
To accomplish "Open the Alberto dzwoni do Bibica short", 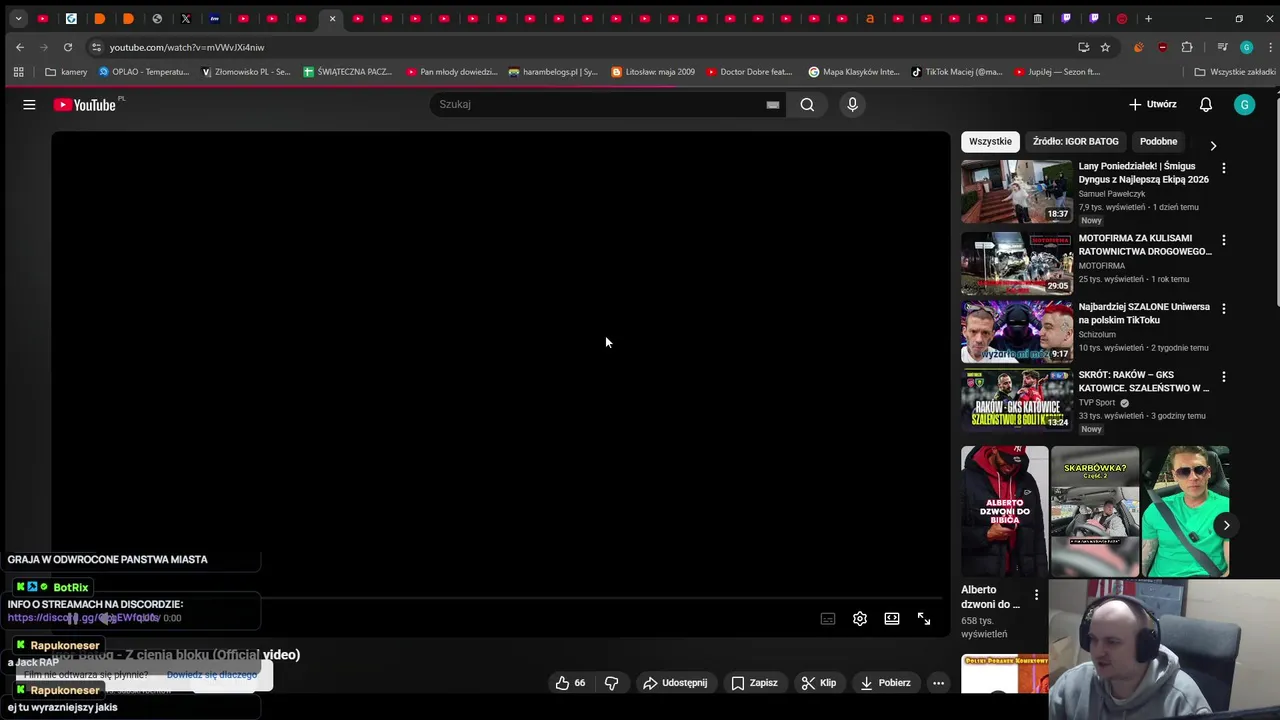I will pos(1004,511).
